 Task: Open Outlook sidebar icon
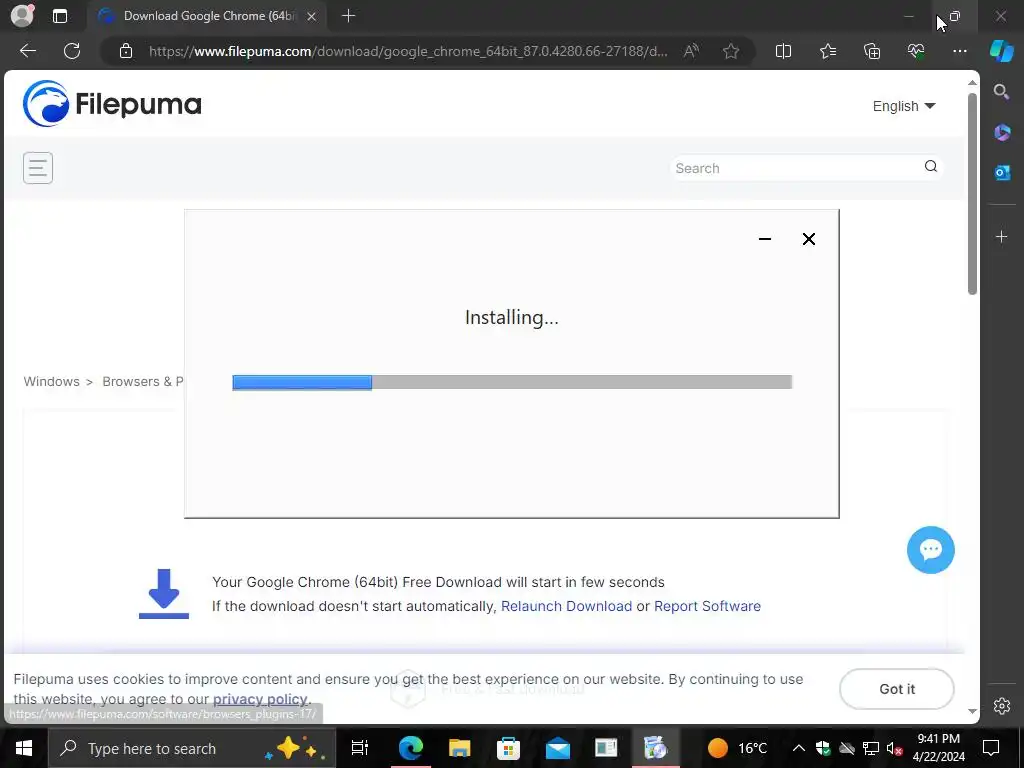pyautogui.click(x=1002, y=172)
